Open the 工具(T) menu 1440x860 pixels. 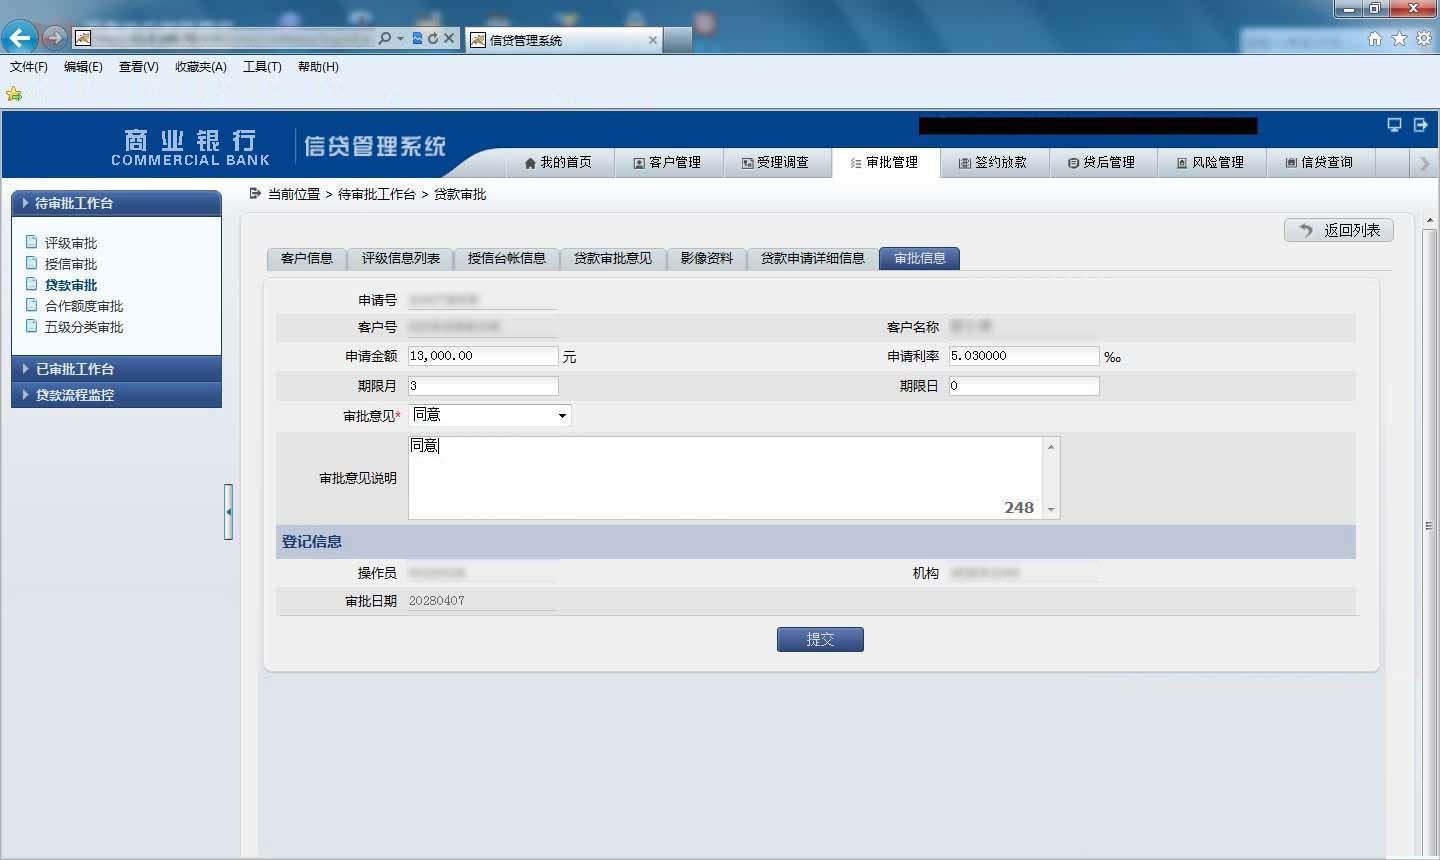(x=262, y=67)
